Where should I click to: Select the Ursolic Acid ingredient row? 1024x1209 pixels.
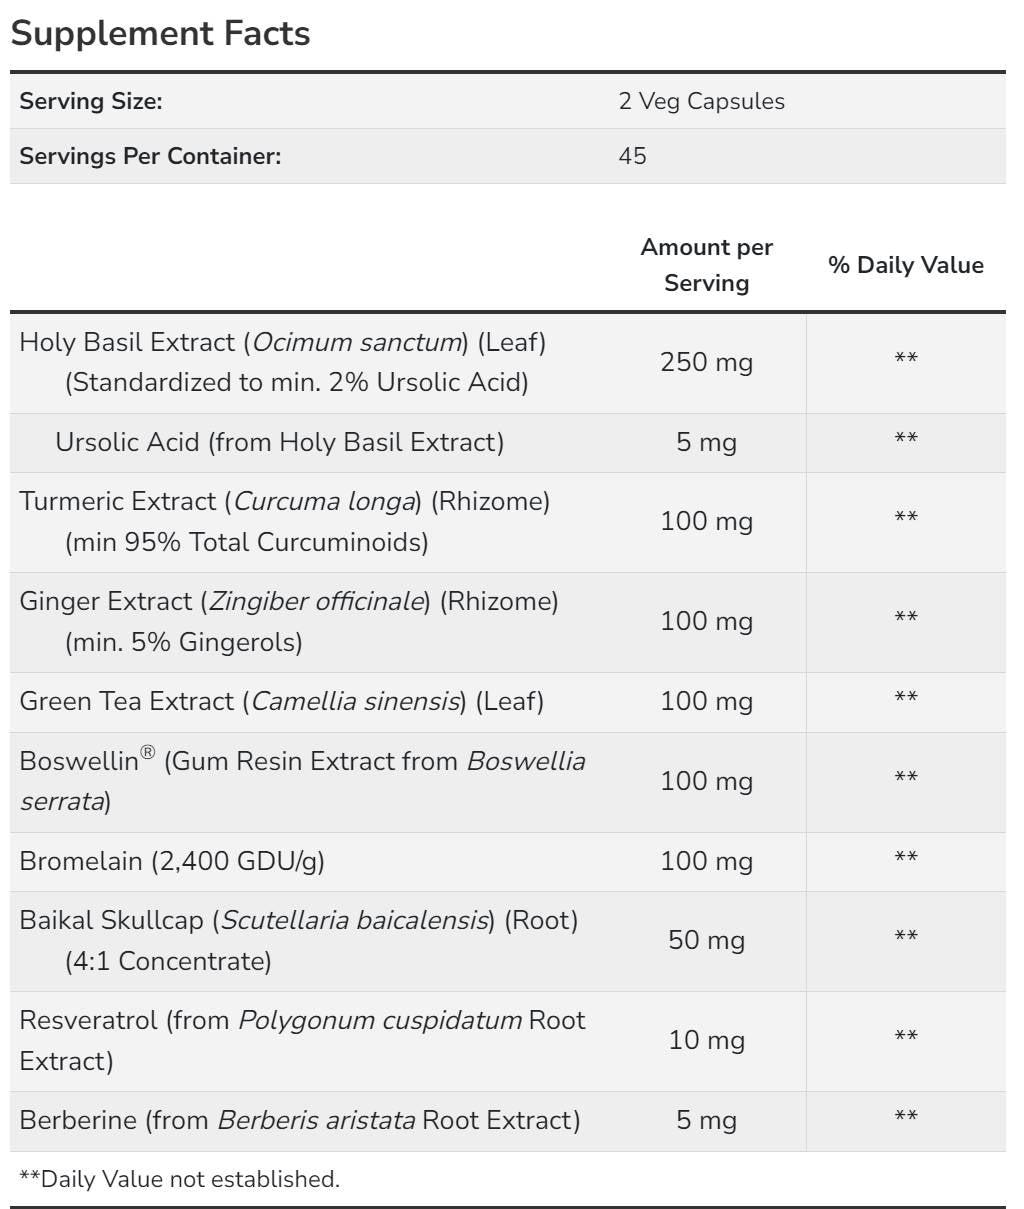pos(279,442)
